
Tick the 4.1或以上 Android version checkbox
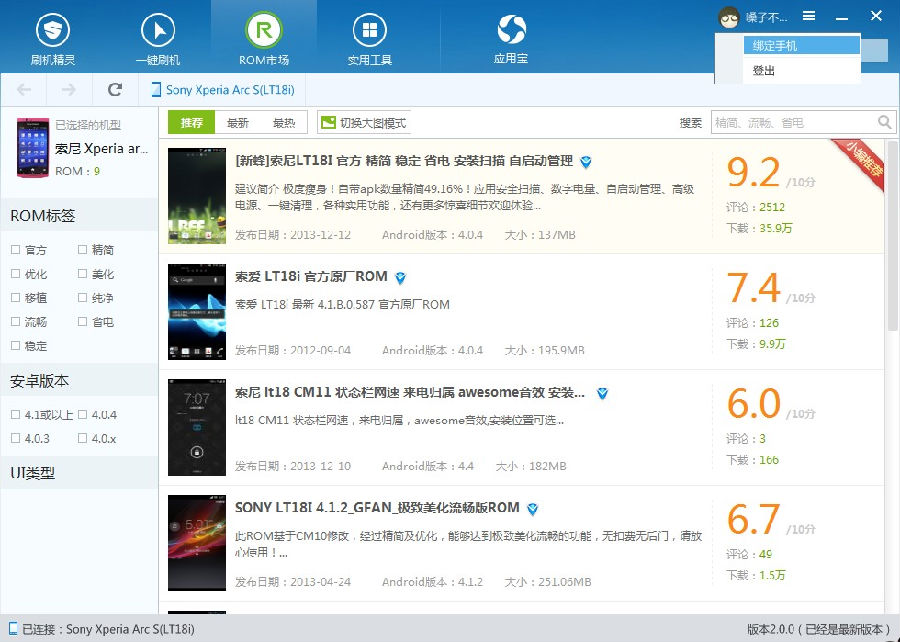pyautogui.click(x=15, y=414)
